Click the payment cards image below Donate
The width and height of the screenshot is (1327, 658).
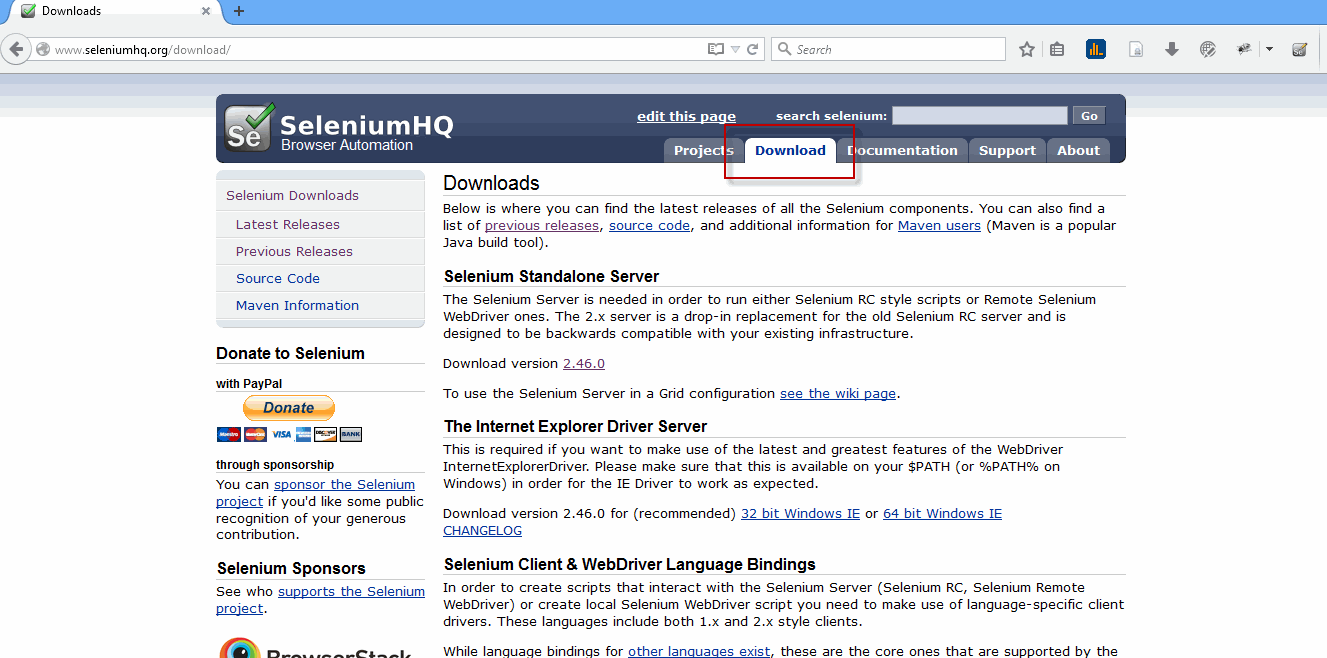pyautogui.click(x=289, y=434)
